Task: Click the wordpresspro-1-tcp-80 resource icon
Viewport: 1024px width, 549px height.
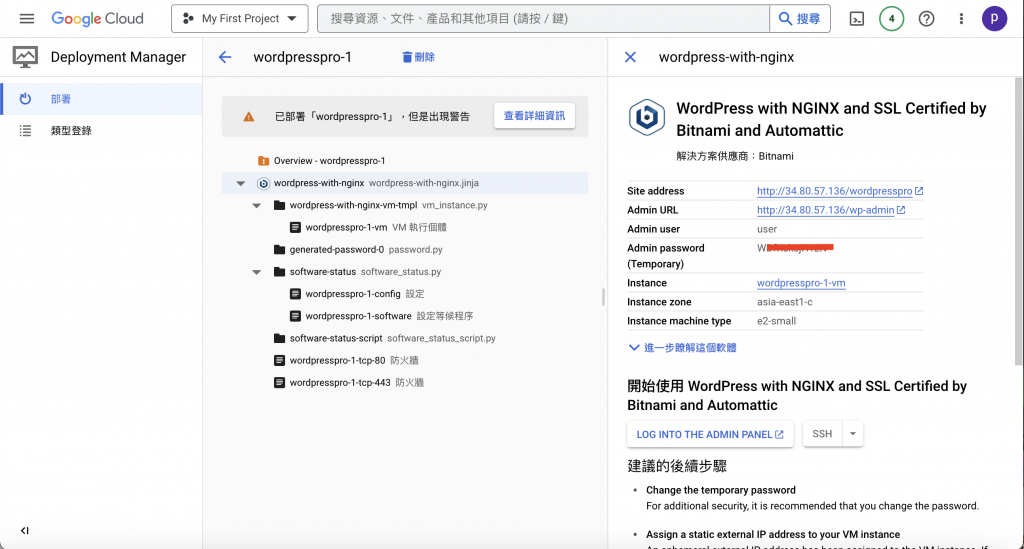Action: 280,360
